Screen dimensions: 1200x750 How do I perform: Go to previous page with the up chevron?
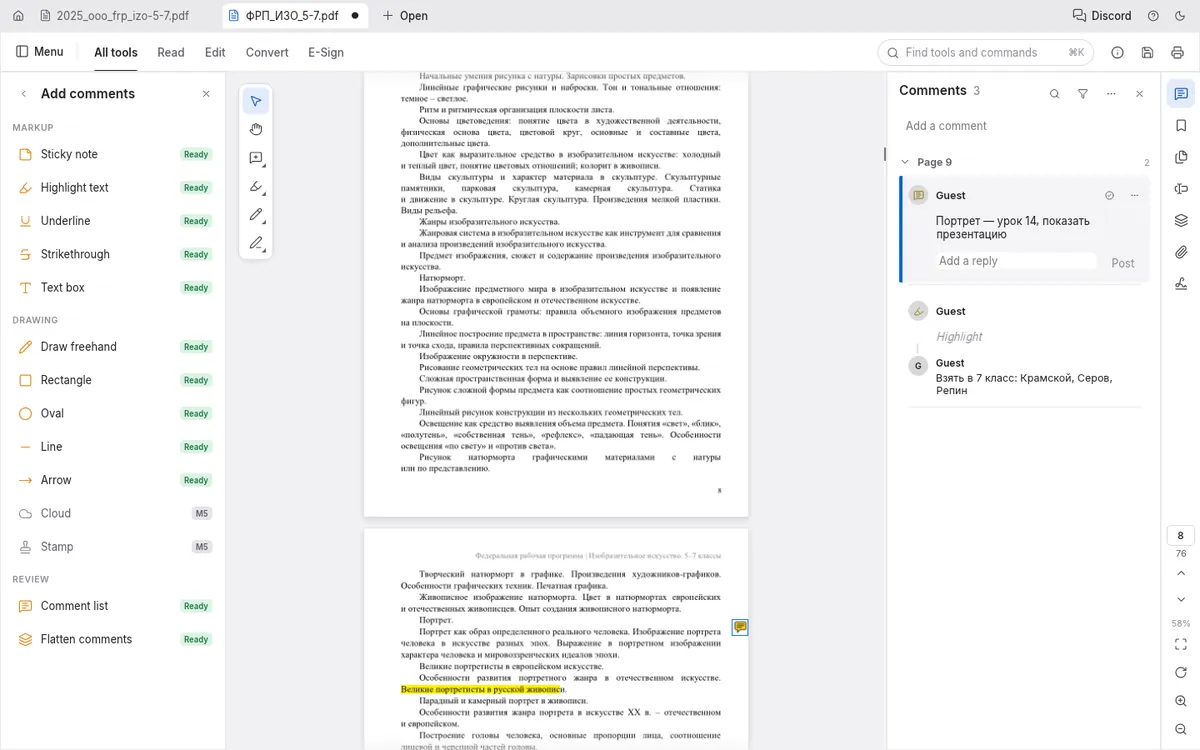tap(1181, 573)
